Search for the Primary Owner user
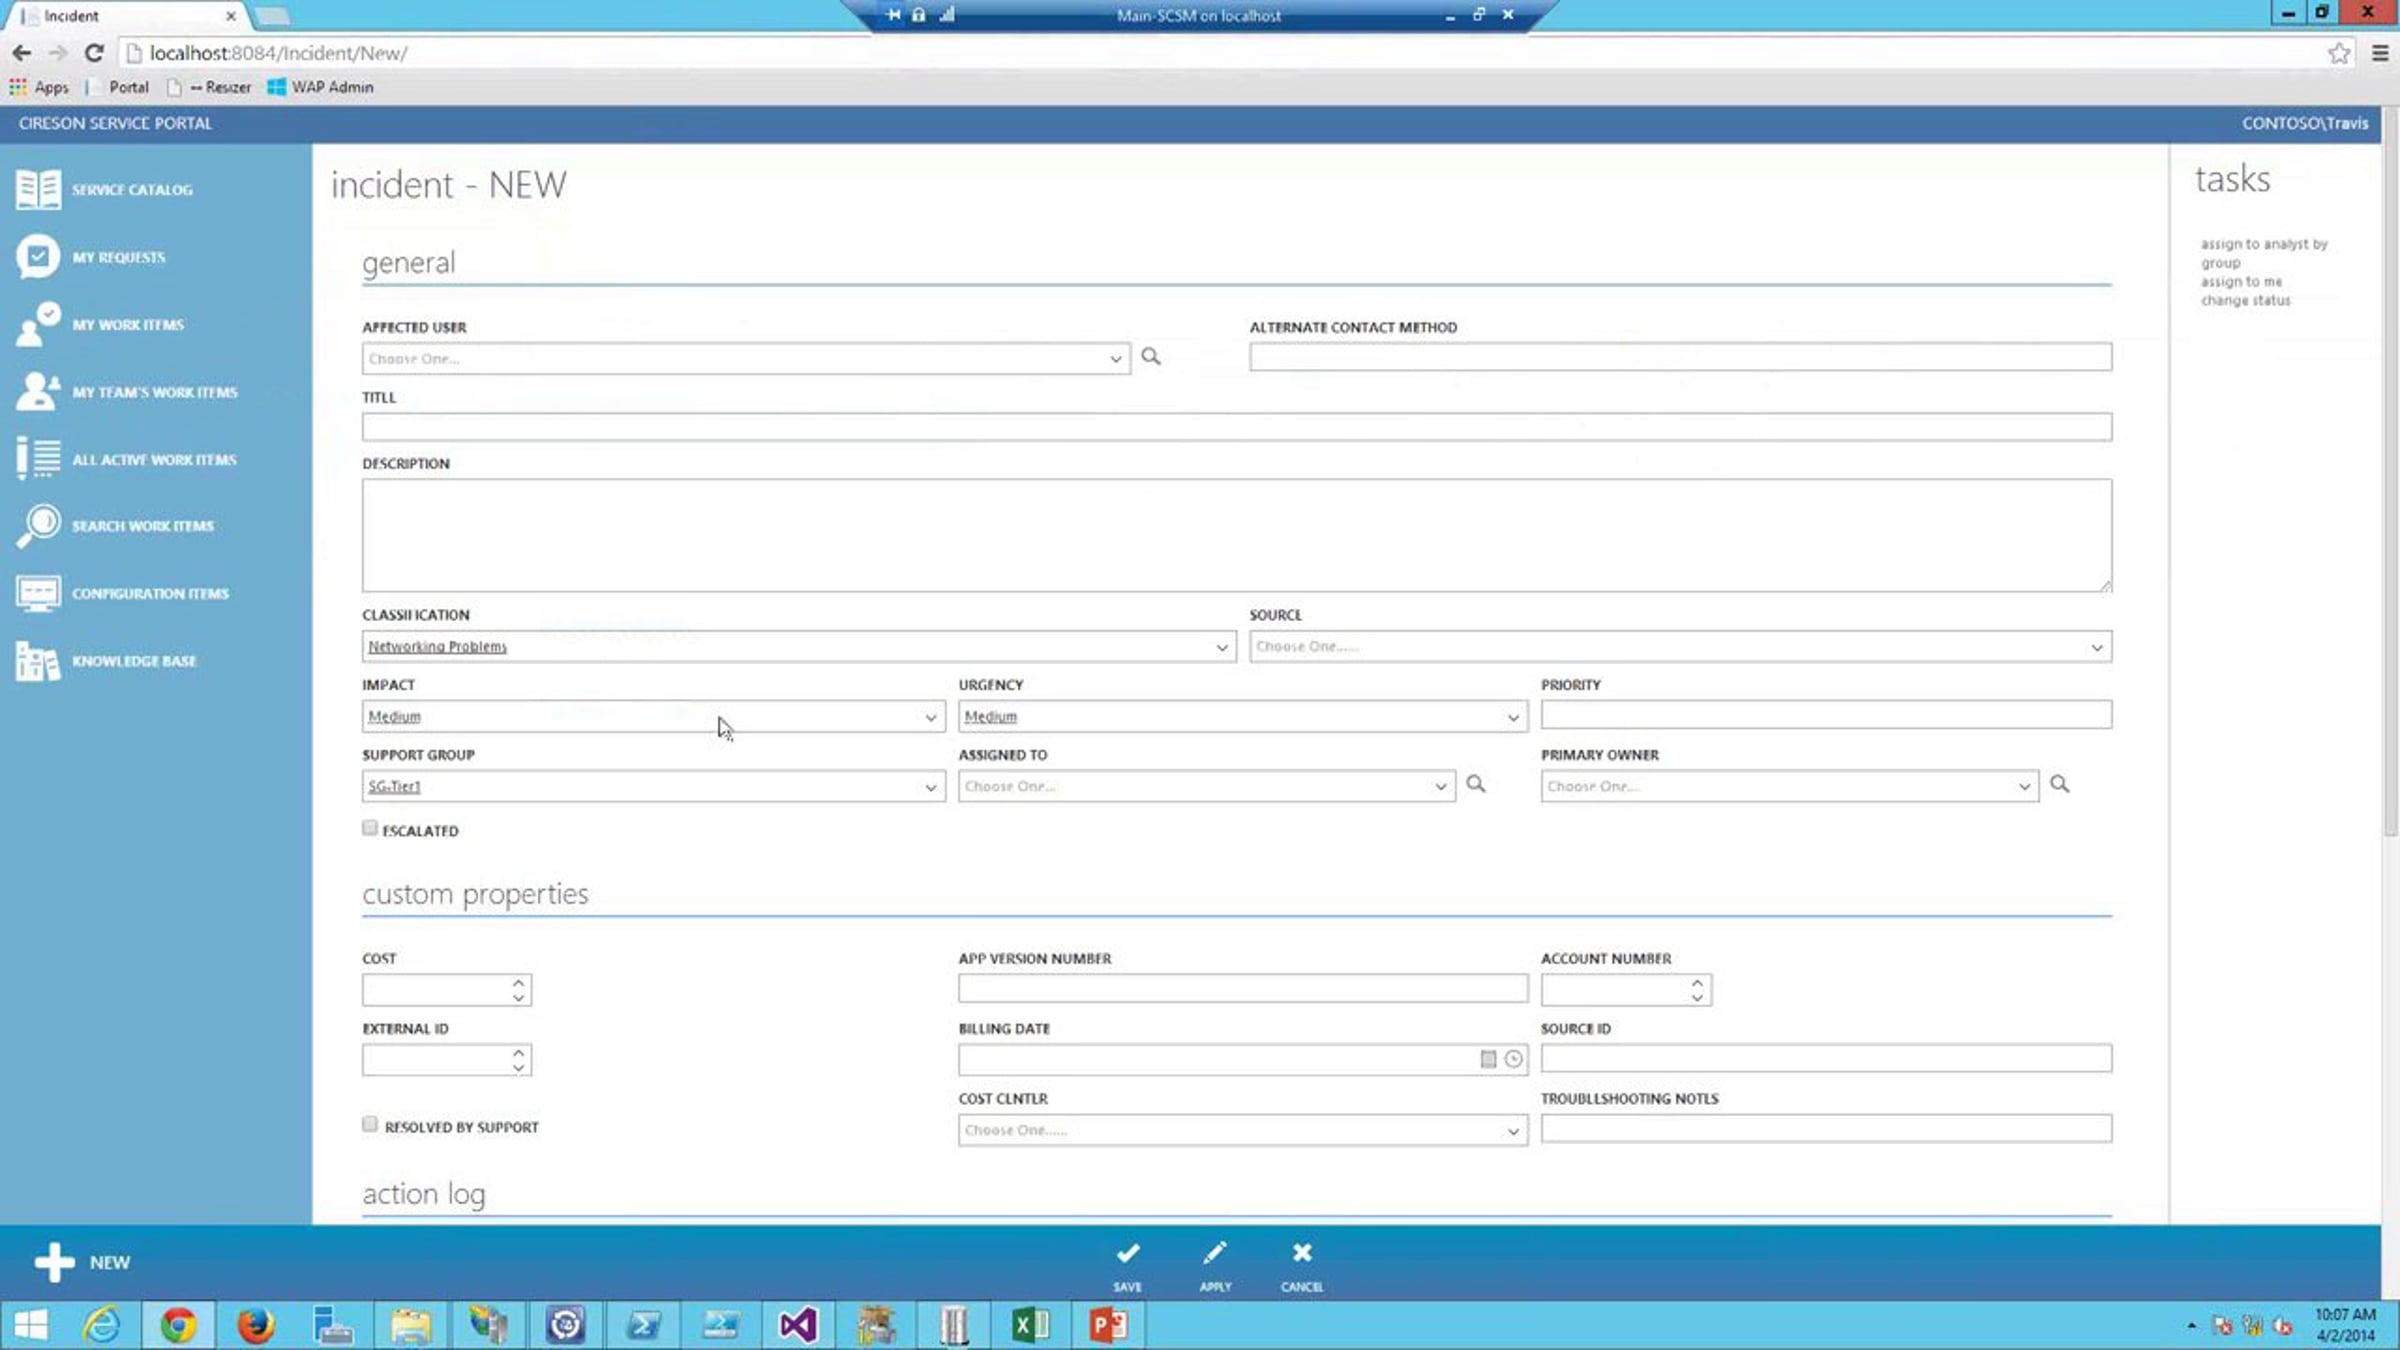 (x=2060, y=785)
